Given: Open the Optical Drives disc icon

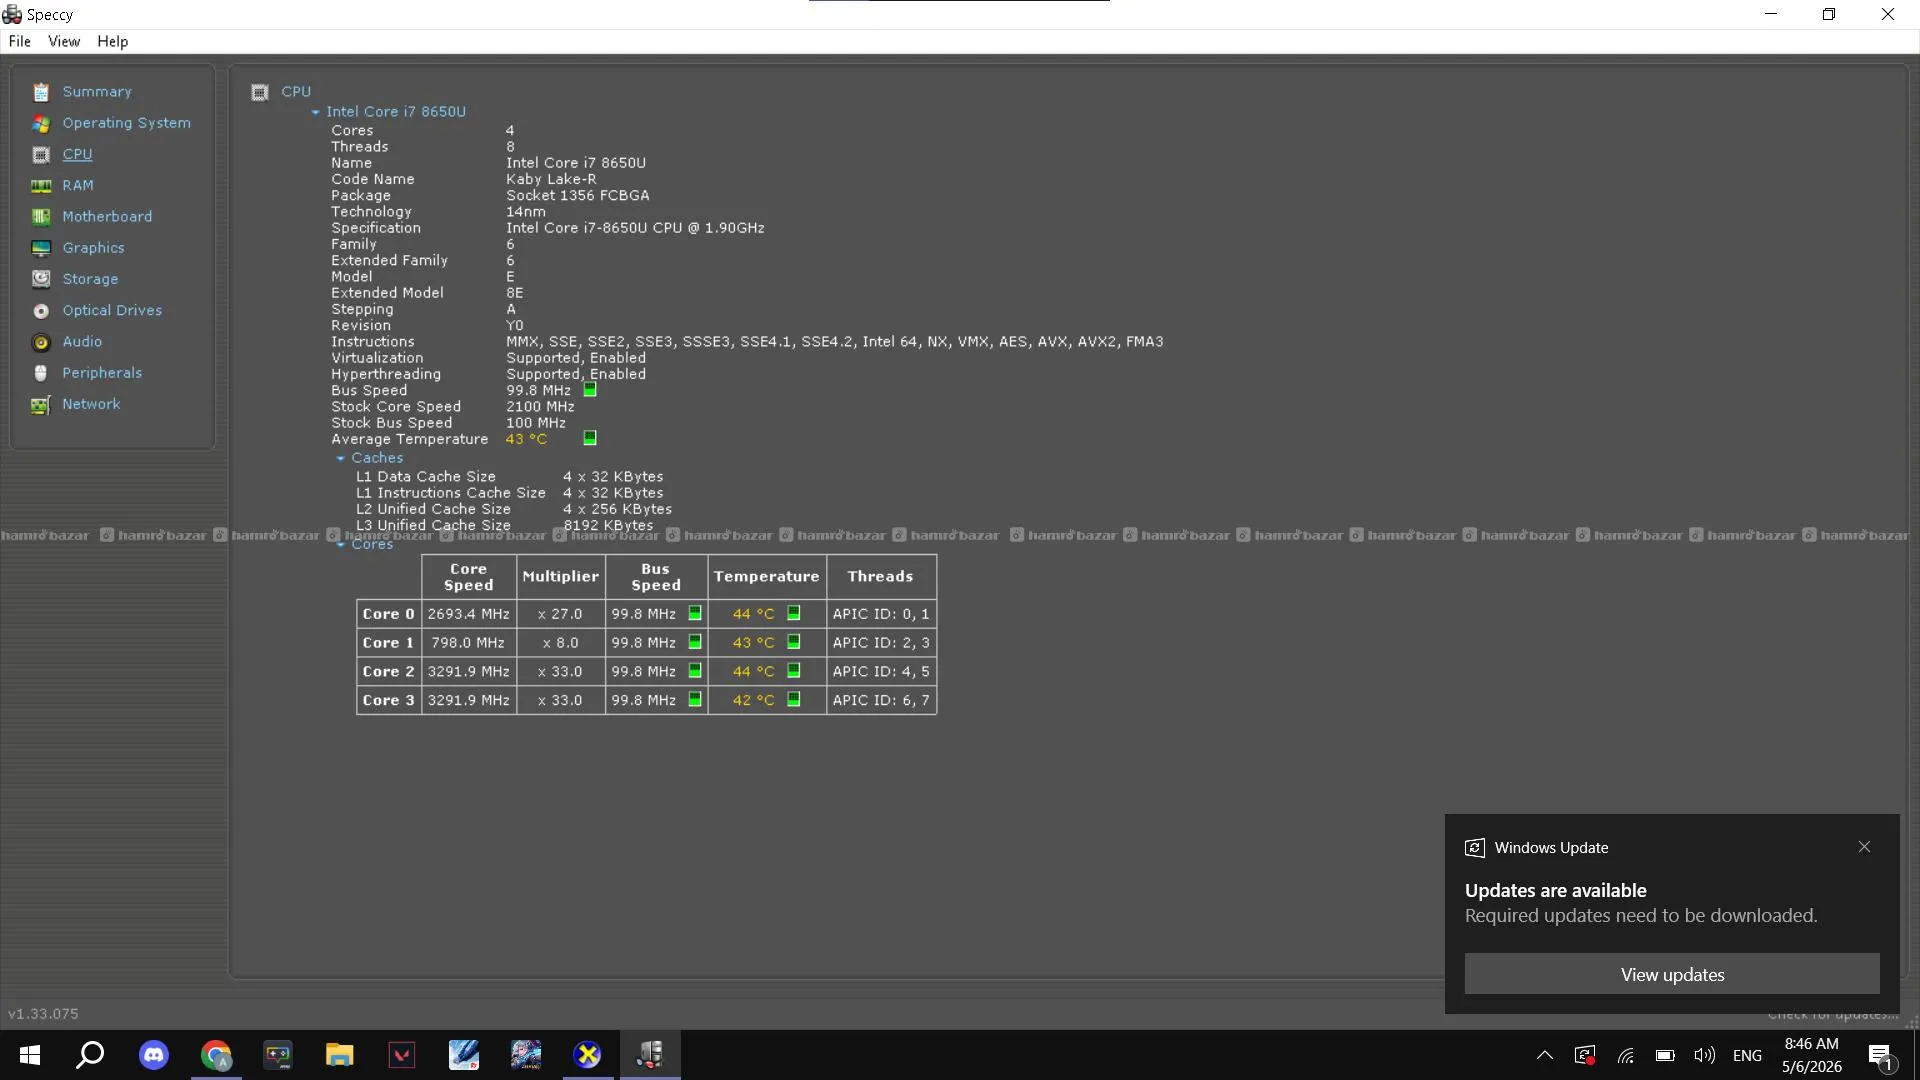Looking at the screenshot, I should click(41, 311).
